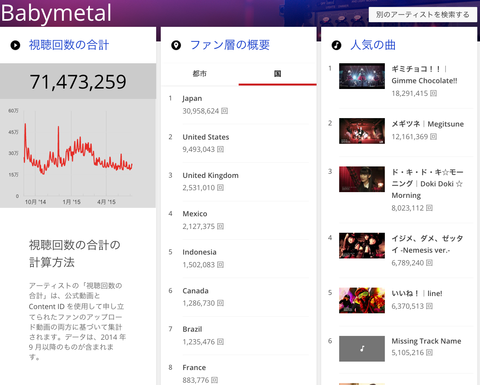This screenshot has height=385, width=480.
Task: Open the 視聴回数の合計 heading link
Action: point(69,45)
